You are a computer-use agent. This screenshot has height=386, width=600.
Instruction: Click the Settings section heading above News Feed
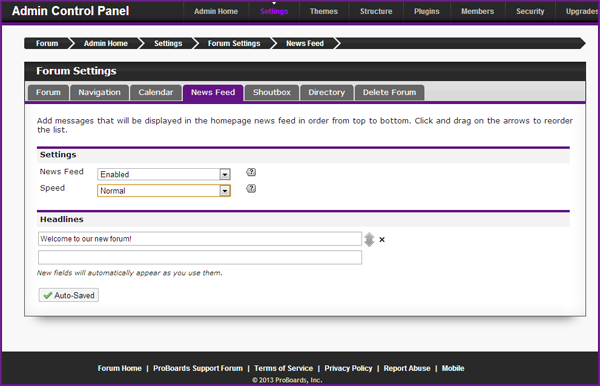(x=58, y=155)
